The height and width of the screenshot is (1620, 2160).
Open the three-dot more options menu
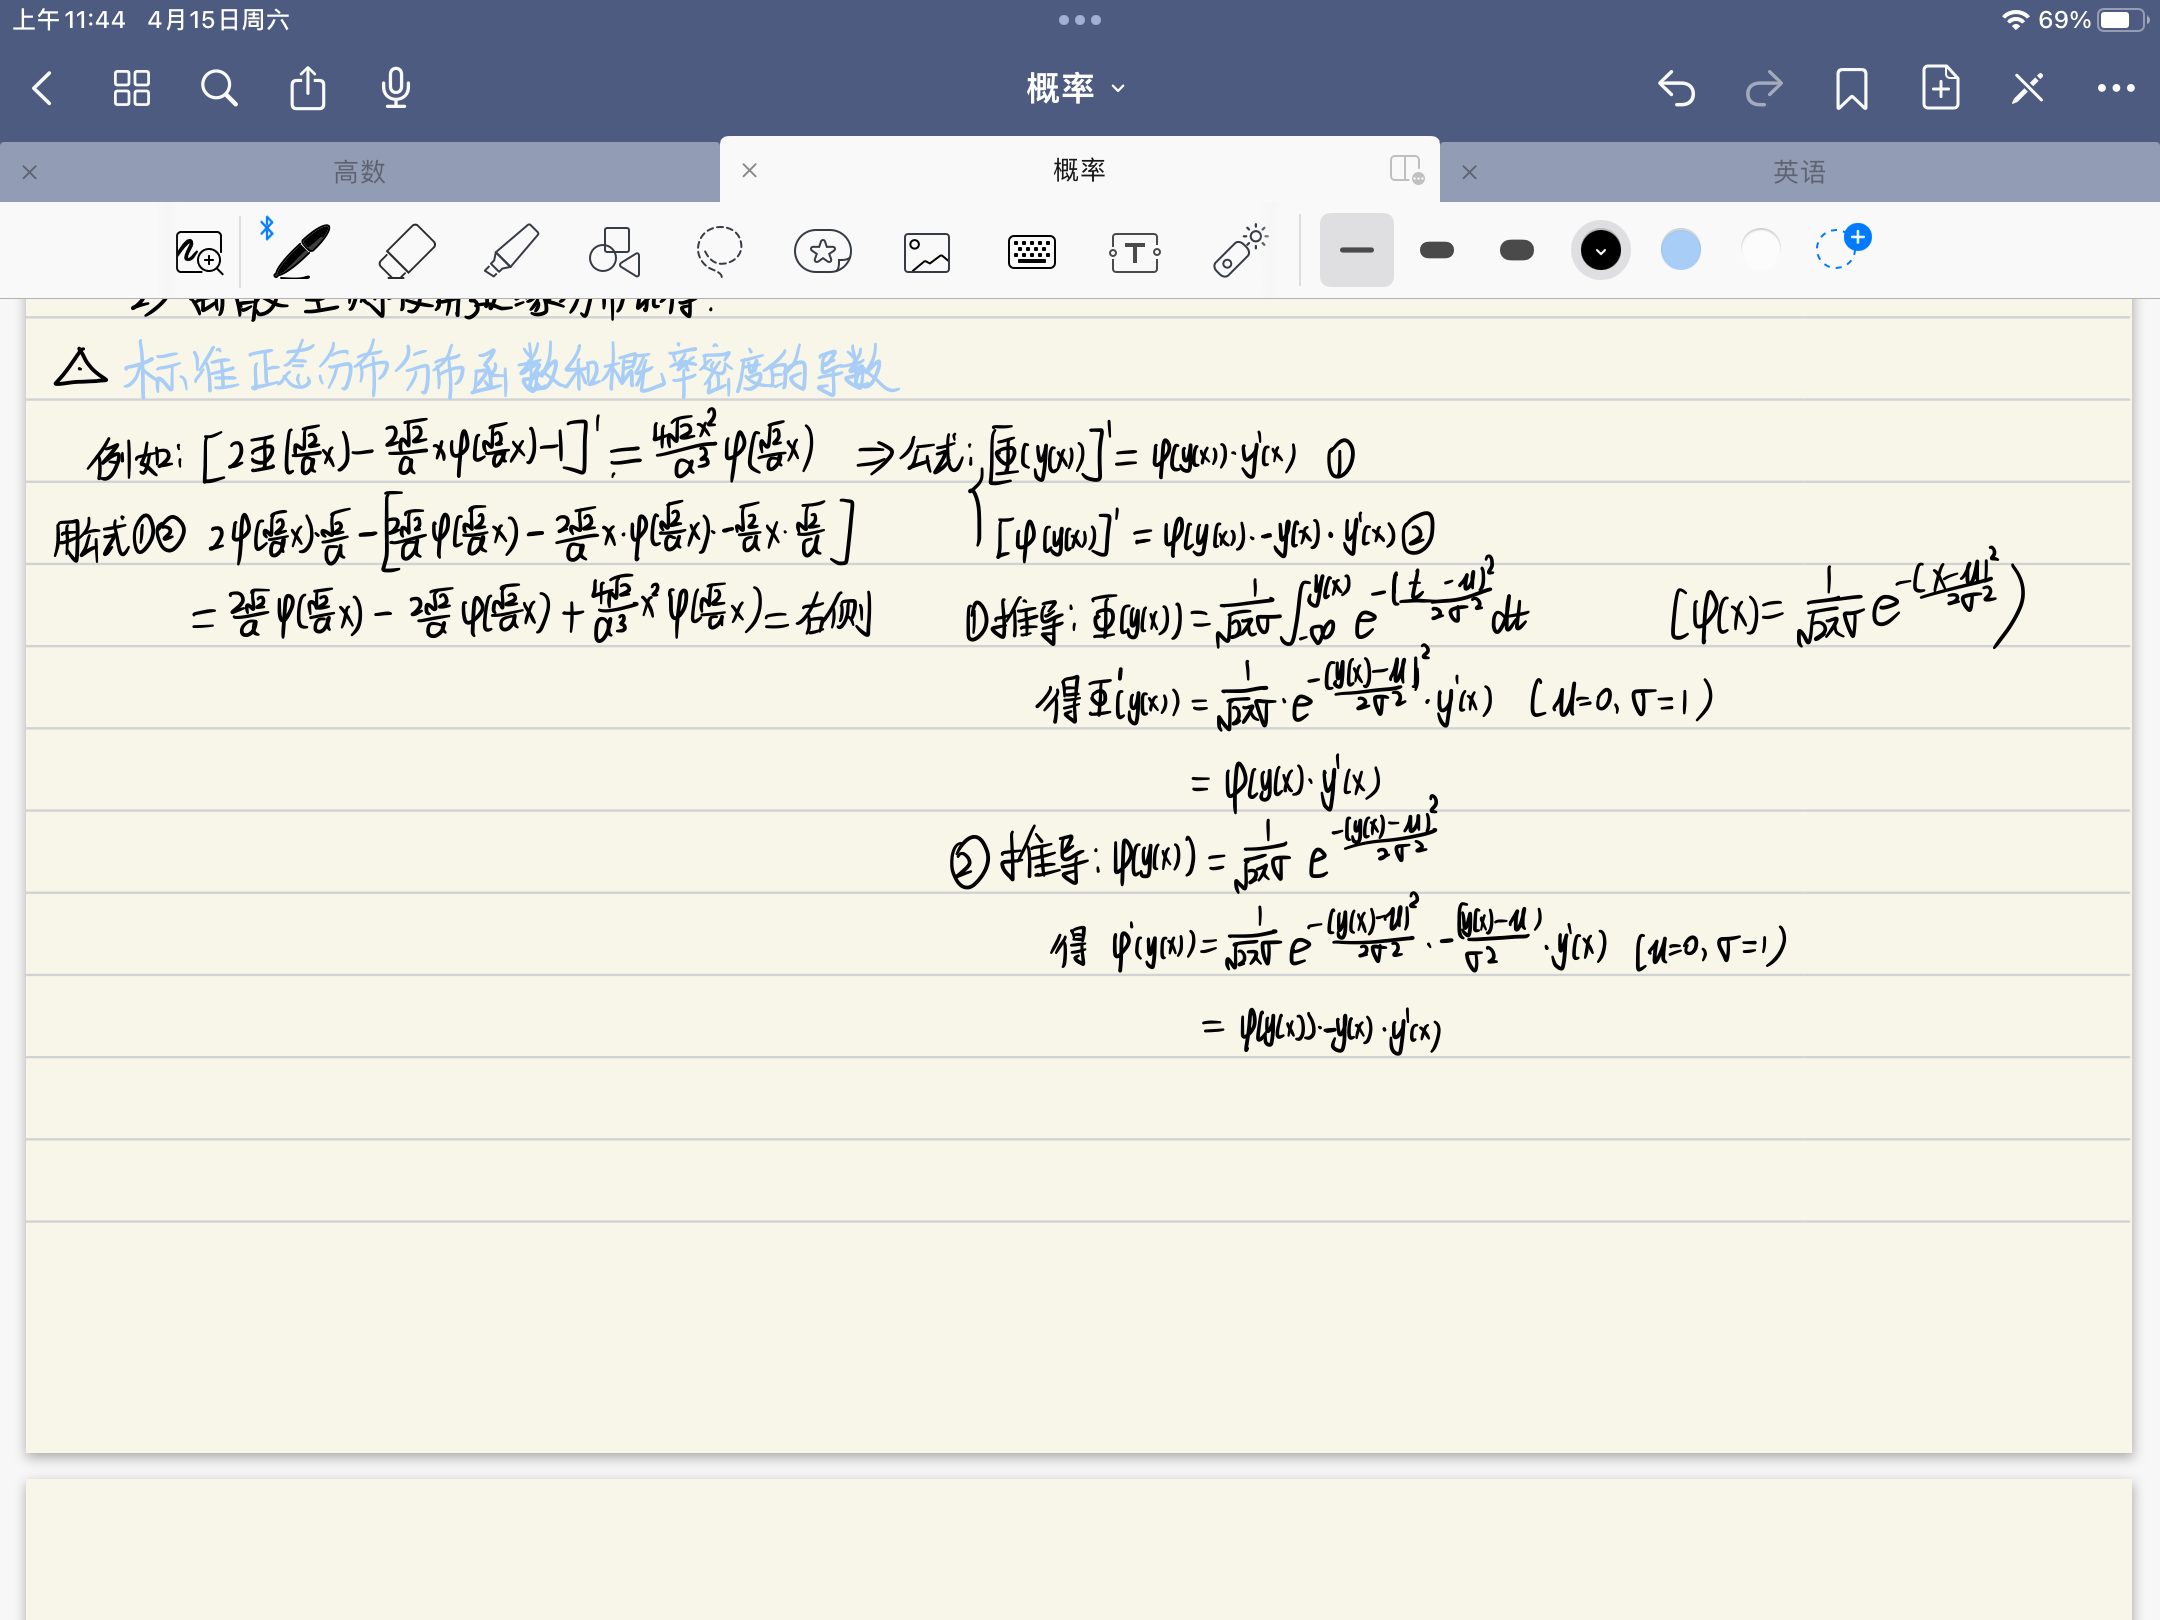[2116, 88]
